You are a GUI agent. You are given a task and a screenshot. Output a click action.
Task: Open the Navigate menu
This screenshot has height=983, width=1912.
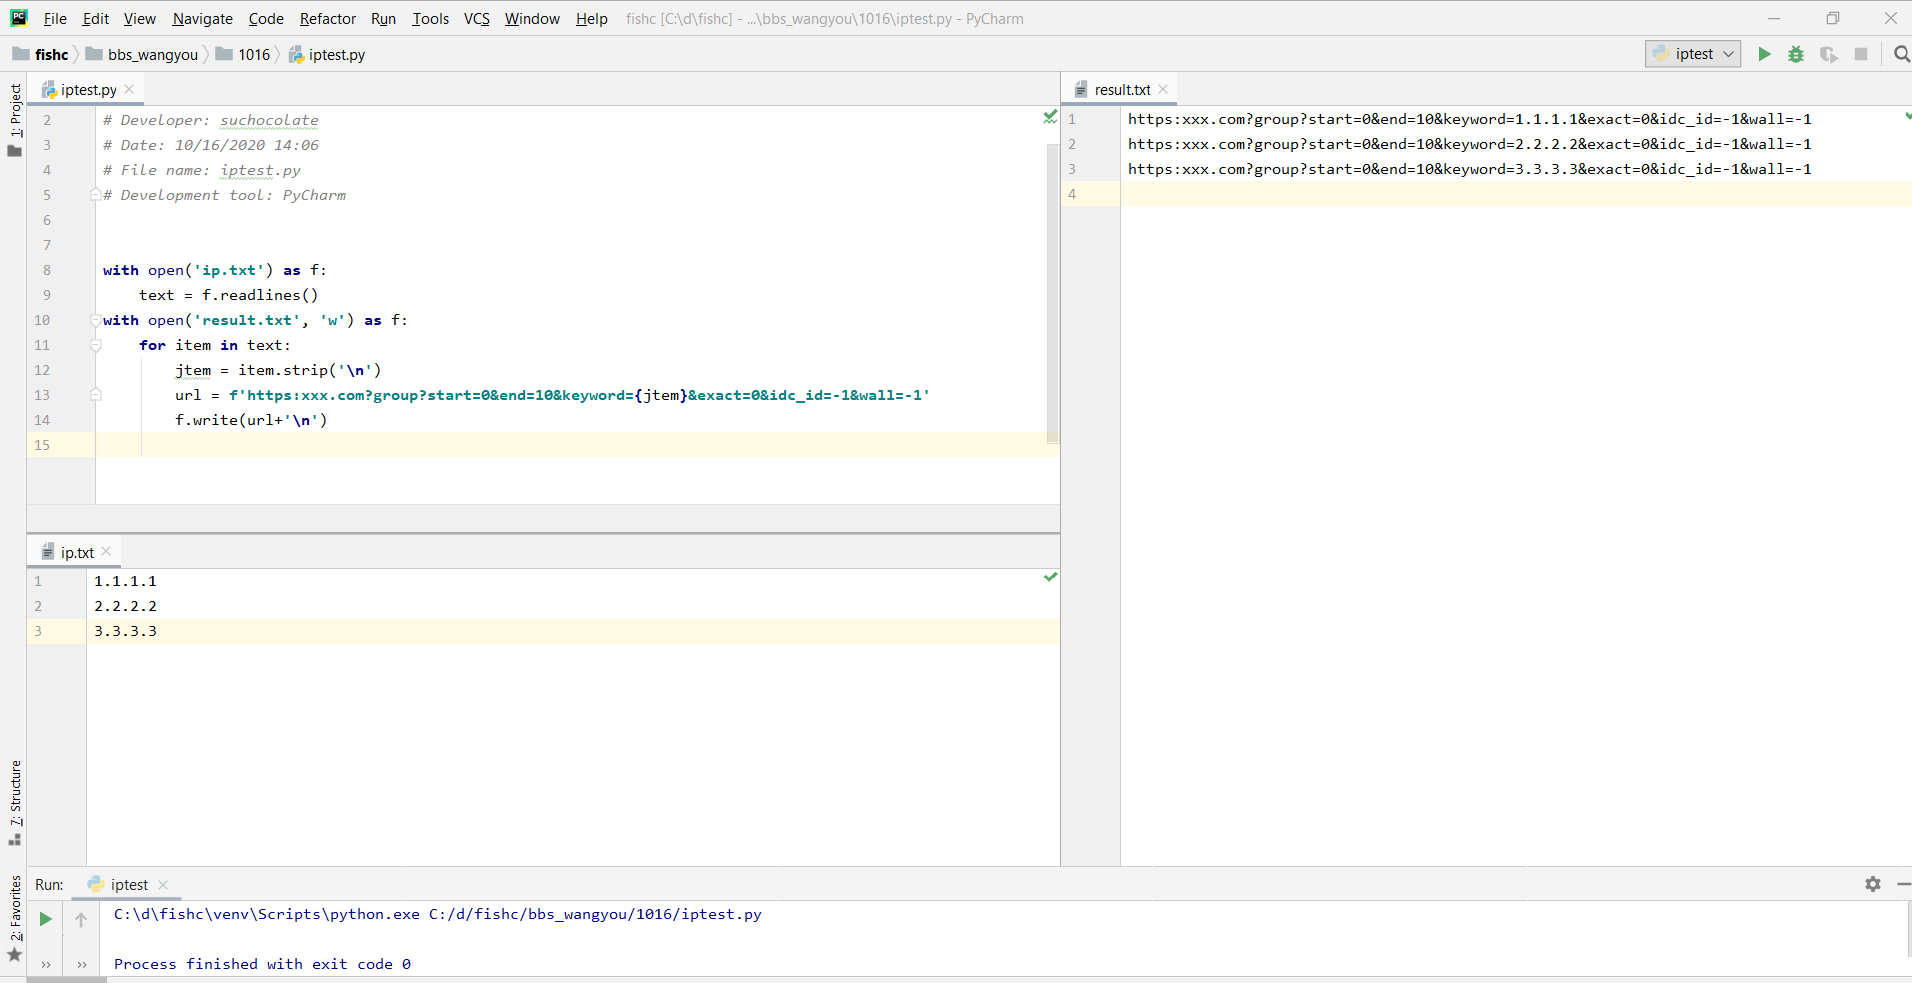tap(202, 19)
